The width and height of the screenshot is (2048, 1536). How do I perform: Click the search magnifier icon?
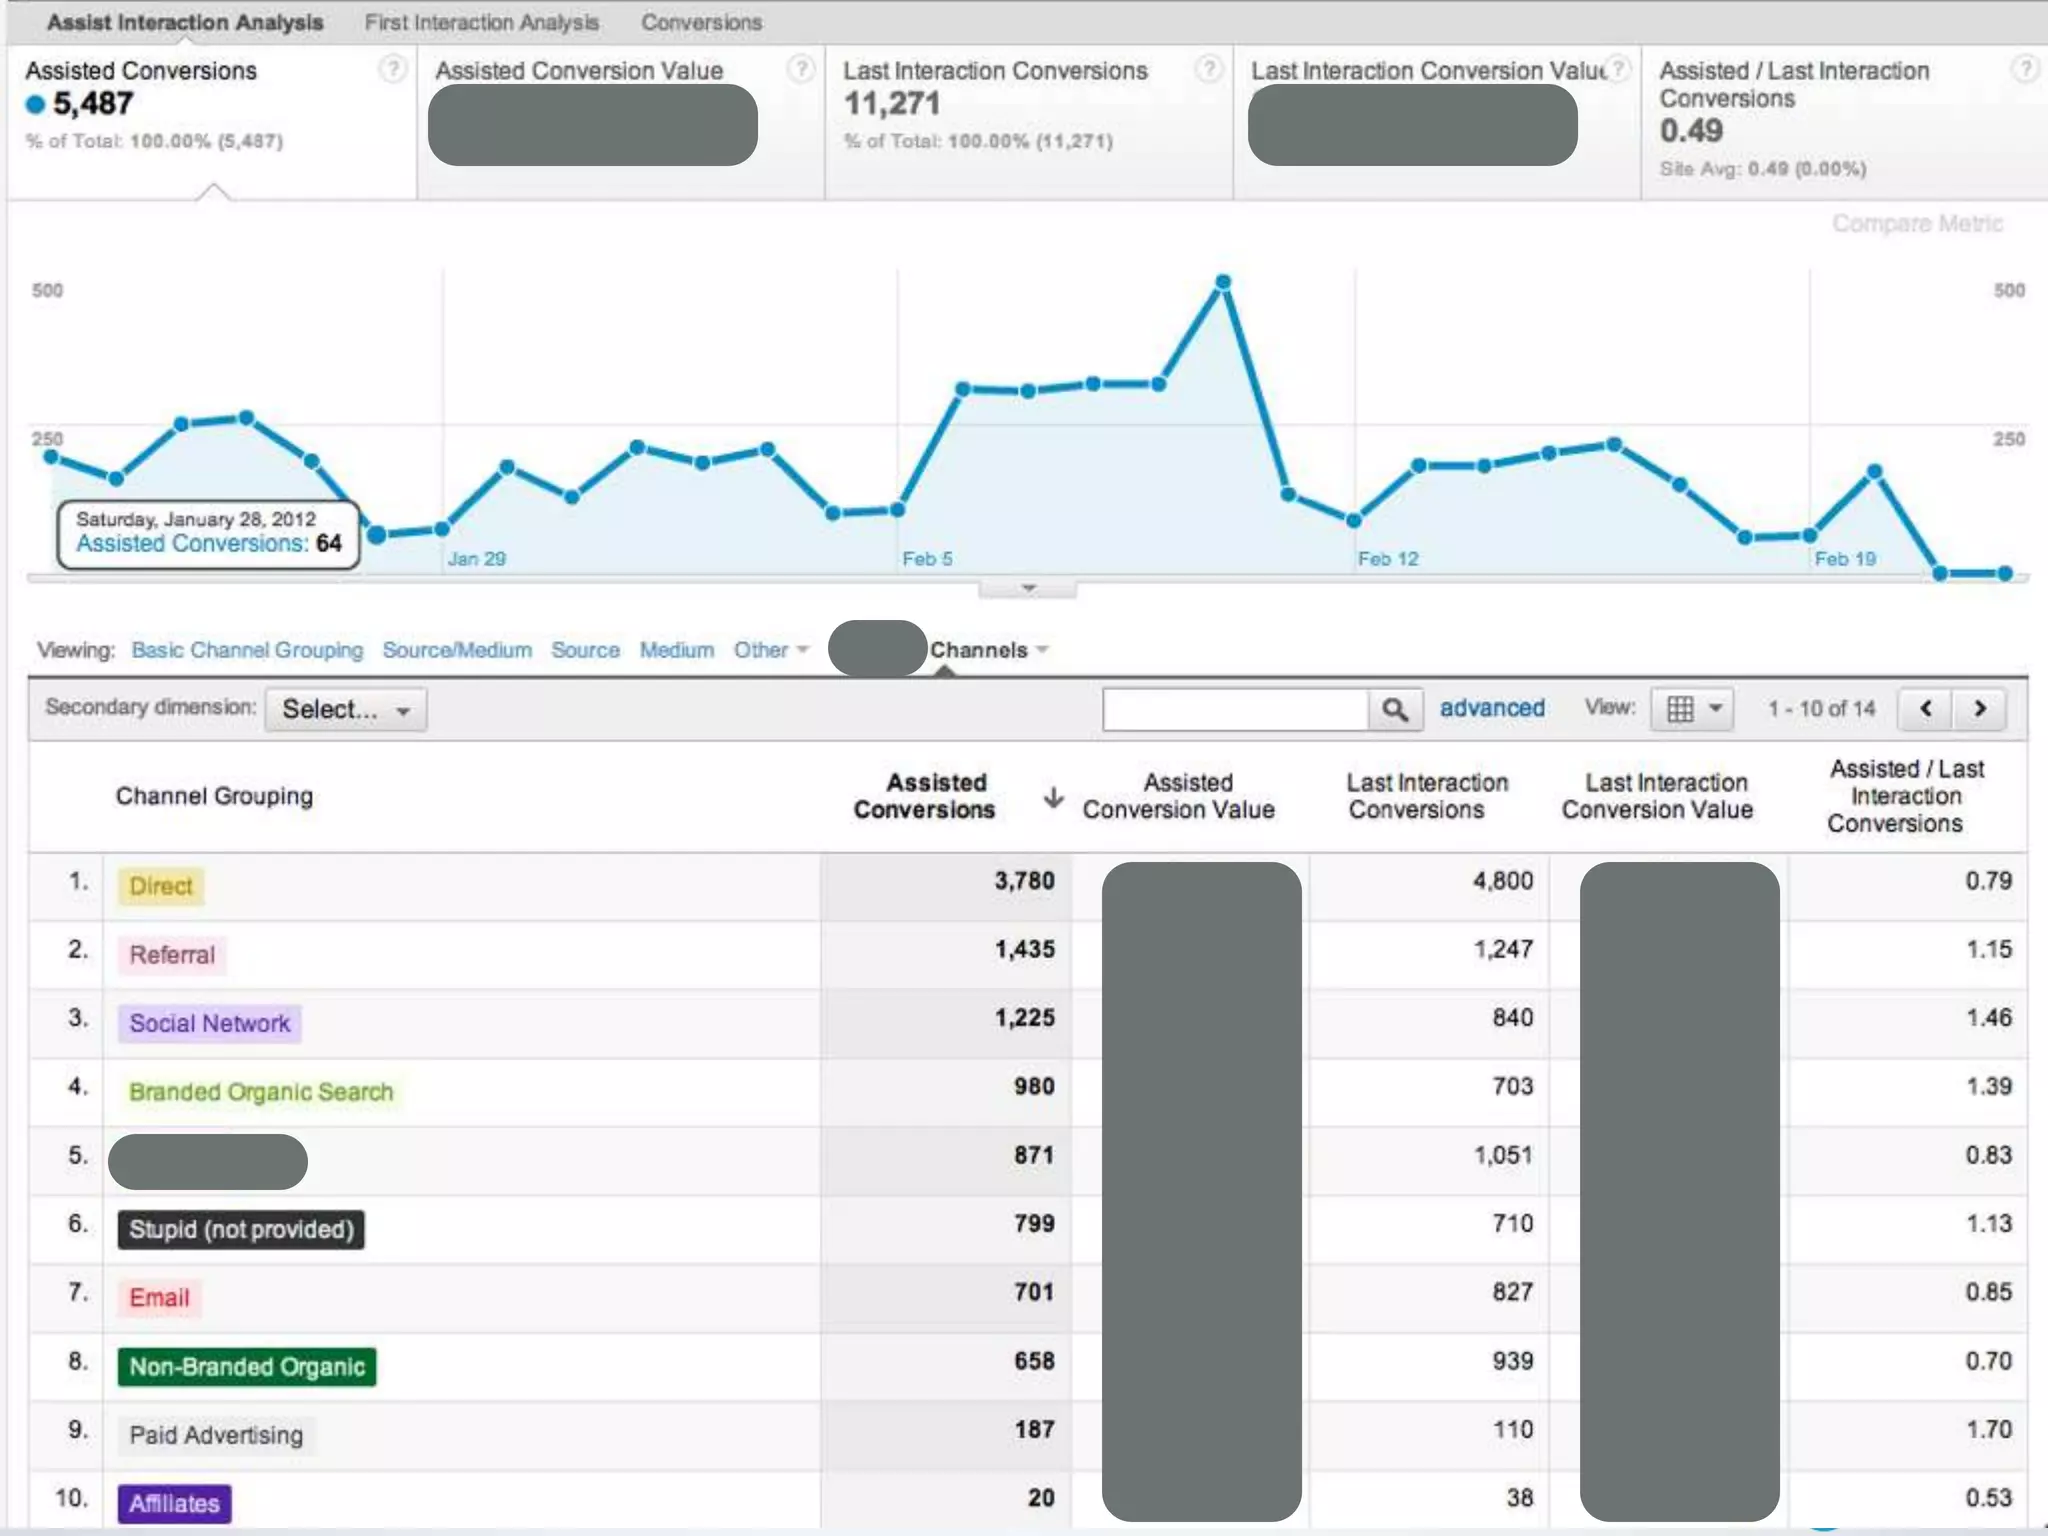1395,710
